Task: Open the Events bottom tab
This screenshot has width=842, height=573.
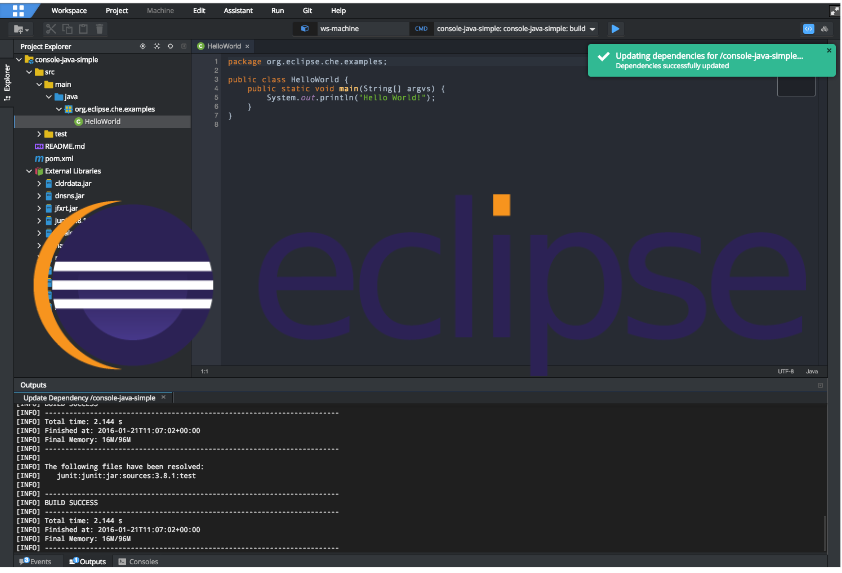Action: (x=35, y=561)
